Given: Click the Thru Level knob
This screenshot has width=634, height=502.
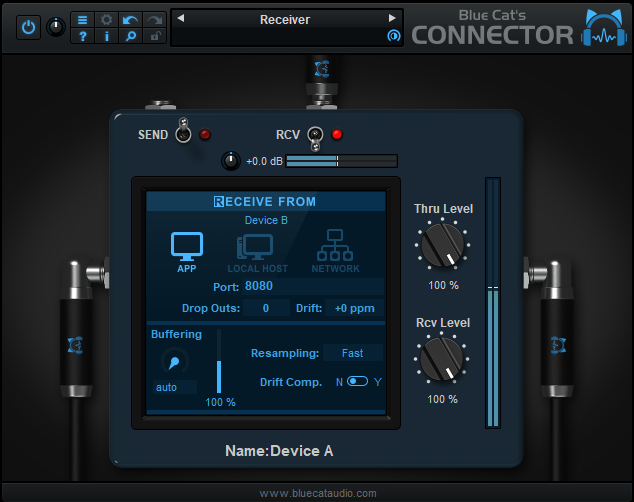Looking at the screenshot, I should [442, 246].
